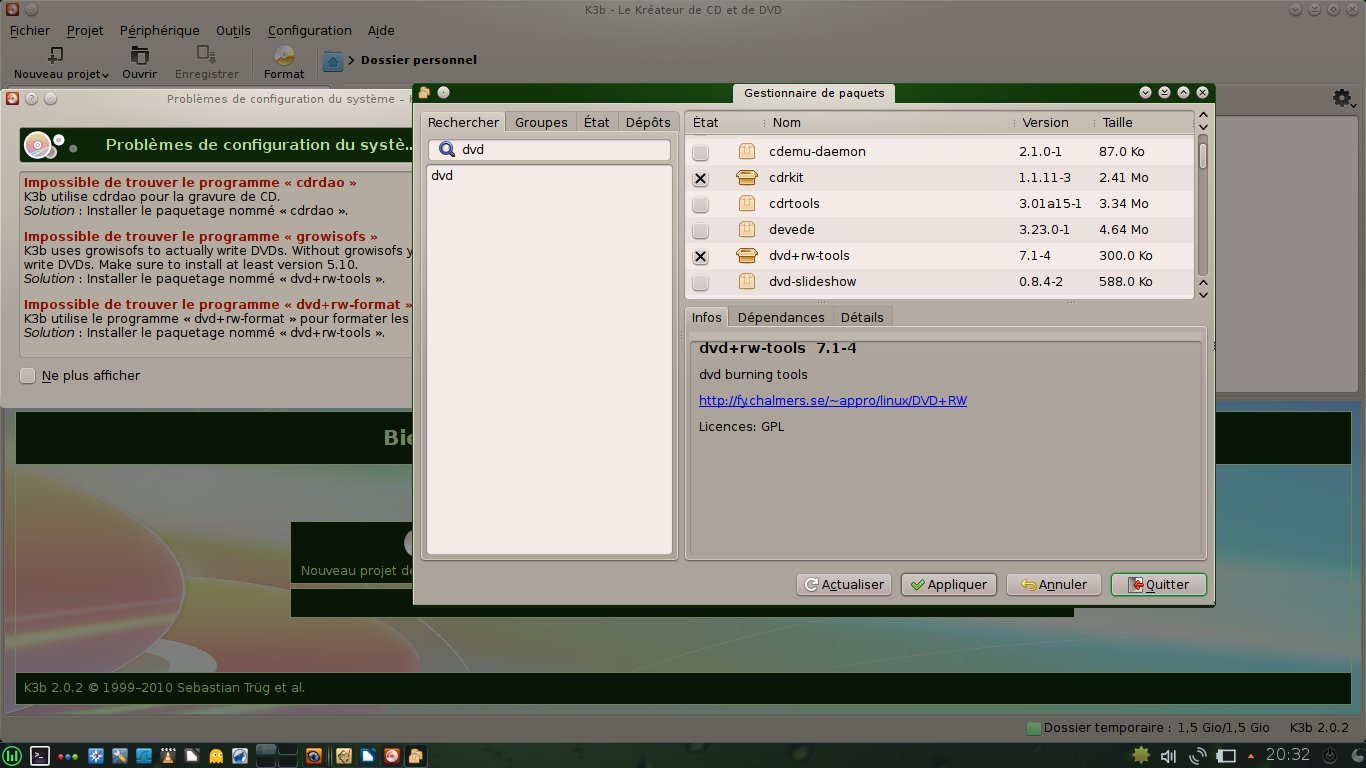Screen dimensions: 1366x768
Task: Switch to the Dépôts tab
Action: point(648,122)
